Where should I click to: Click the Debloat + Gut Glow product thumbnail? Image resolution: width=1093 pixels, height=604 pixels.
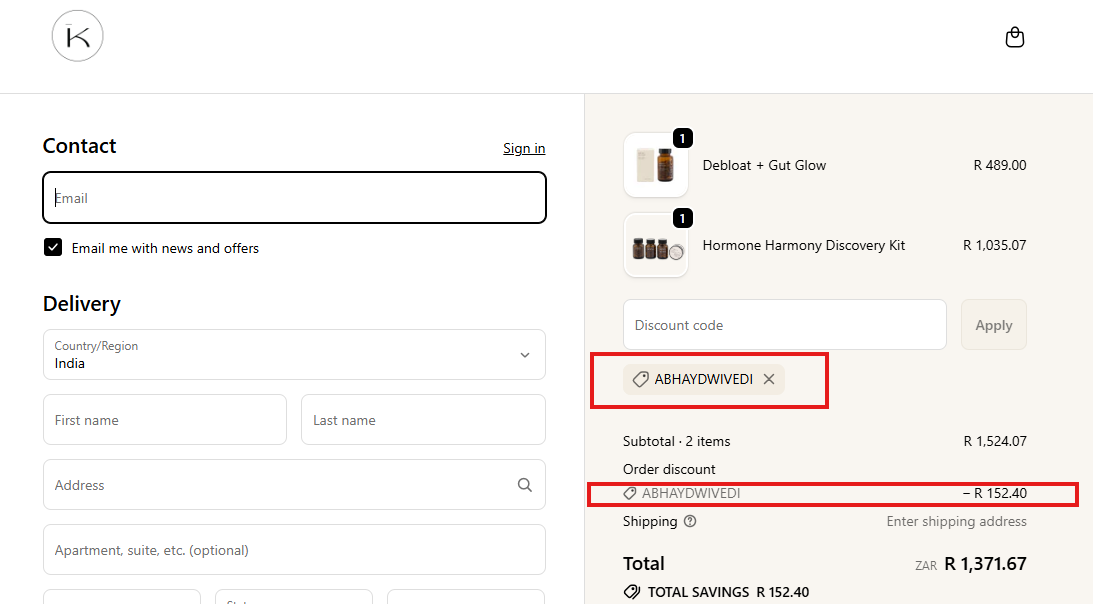click(x=656, y=165)
